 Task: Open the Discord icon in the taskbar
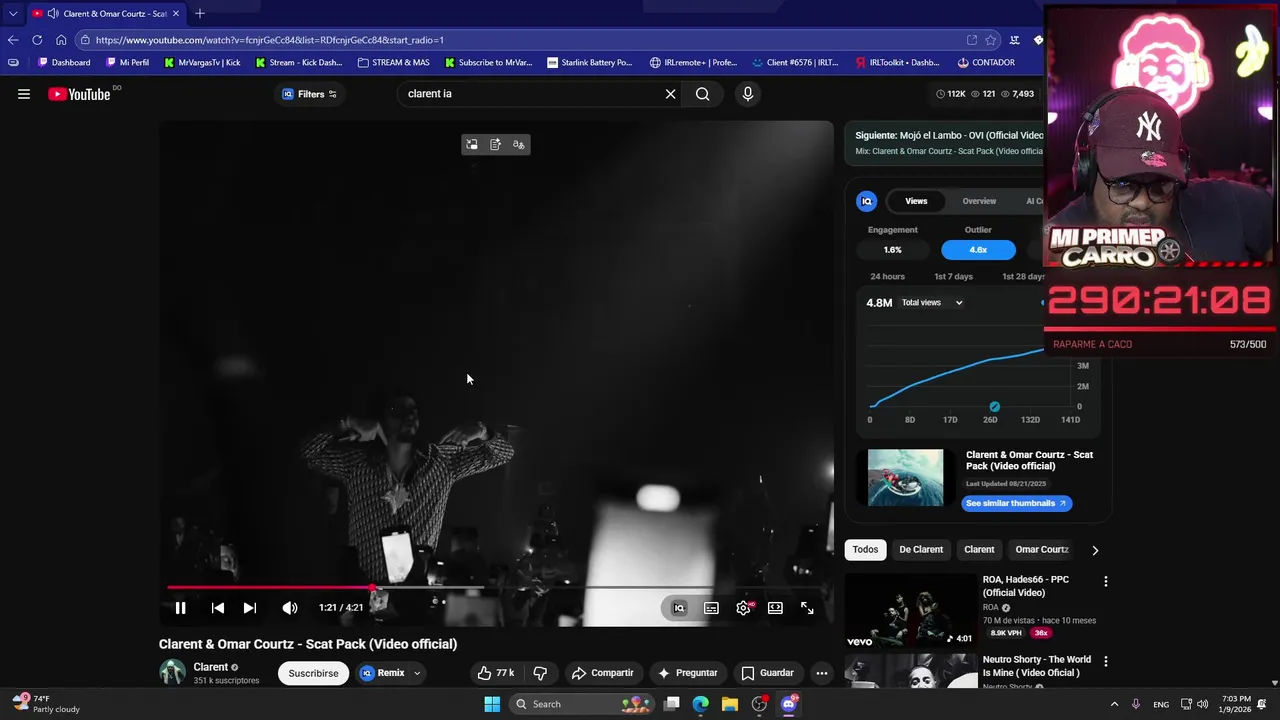pos(789,704)
